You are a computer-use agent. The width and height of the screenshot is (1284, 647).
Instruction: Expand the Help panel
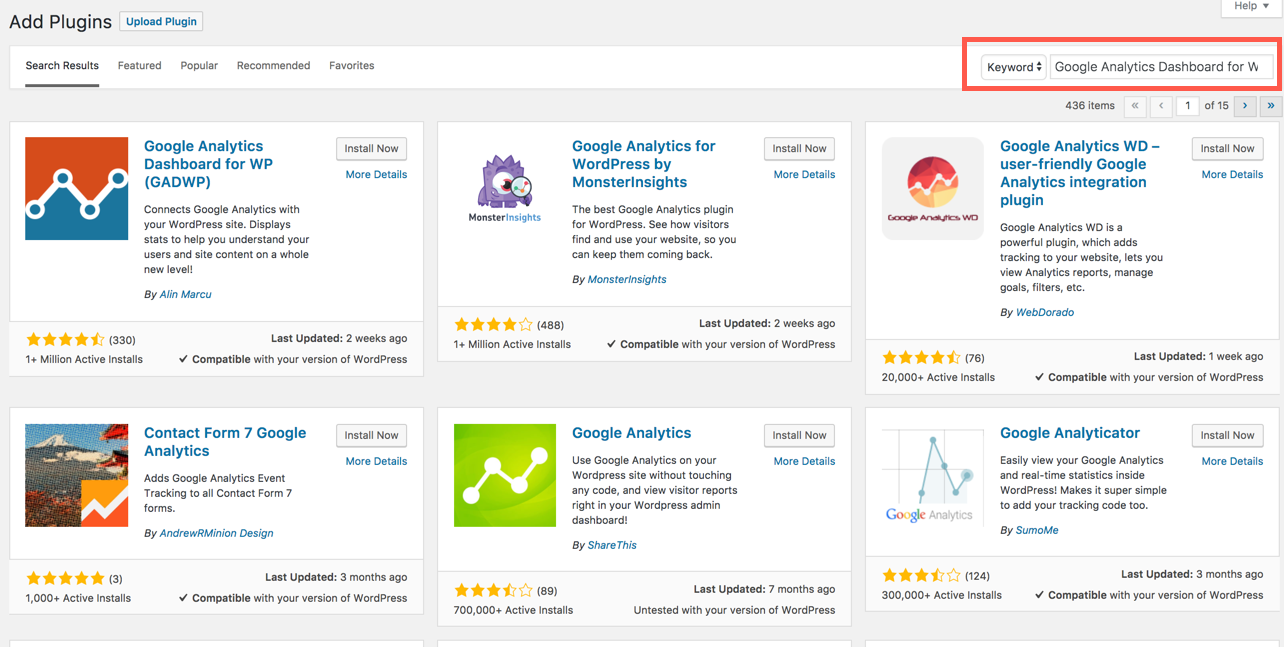coord(1250,6)
